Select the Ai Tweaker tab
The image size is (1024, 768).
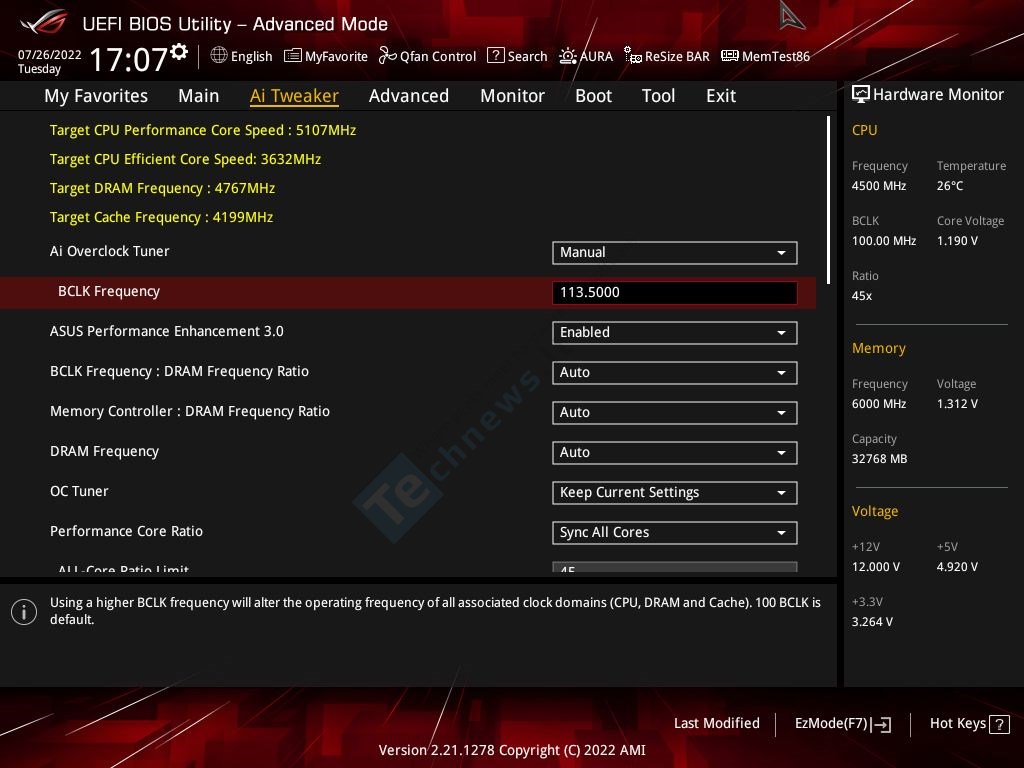pyautogui.click(x=294, y=96)
